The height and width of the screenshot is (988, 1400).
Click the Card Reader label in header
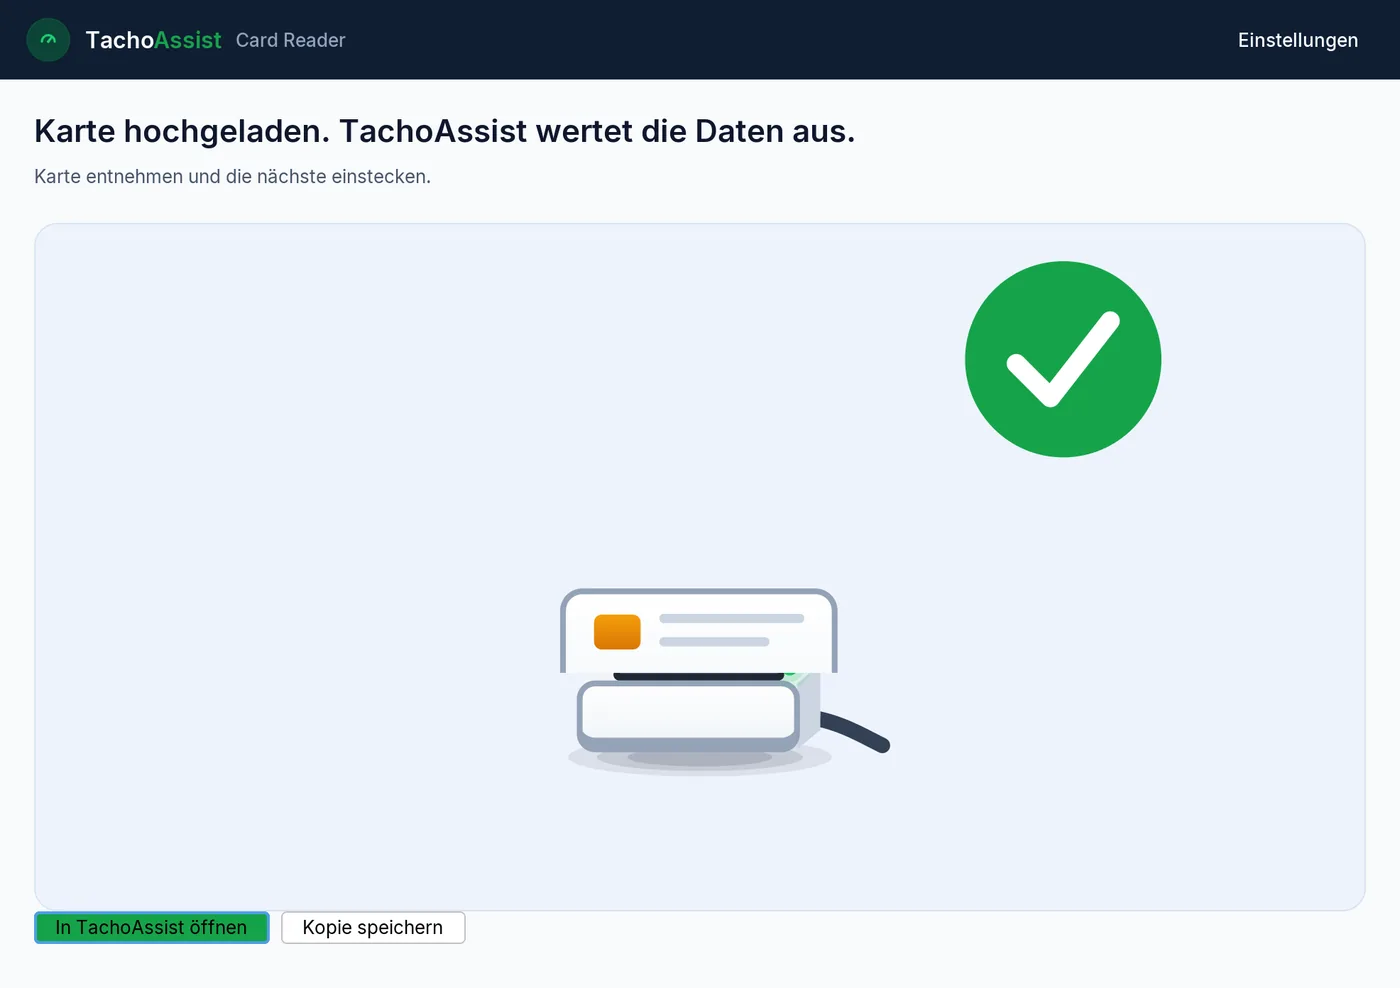[x=291, y=40]
